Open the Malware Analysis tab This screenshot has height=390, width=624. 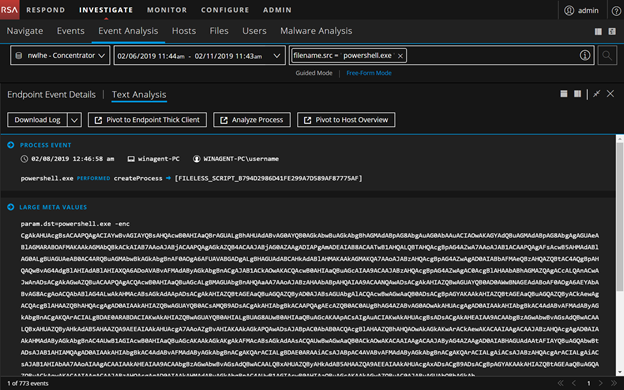click(x=316, y=31)
